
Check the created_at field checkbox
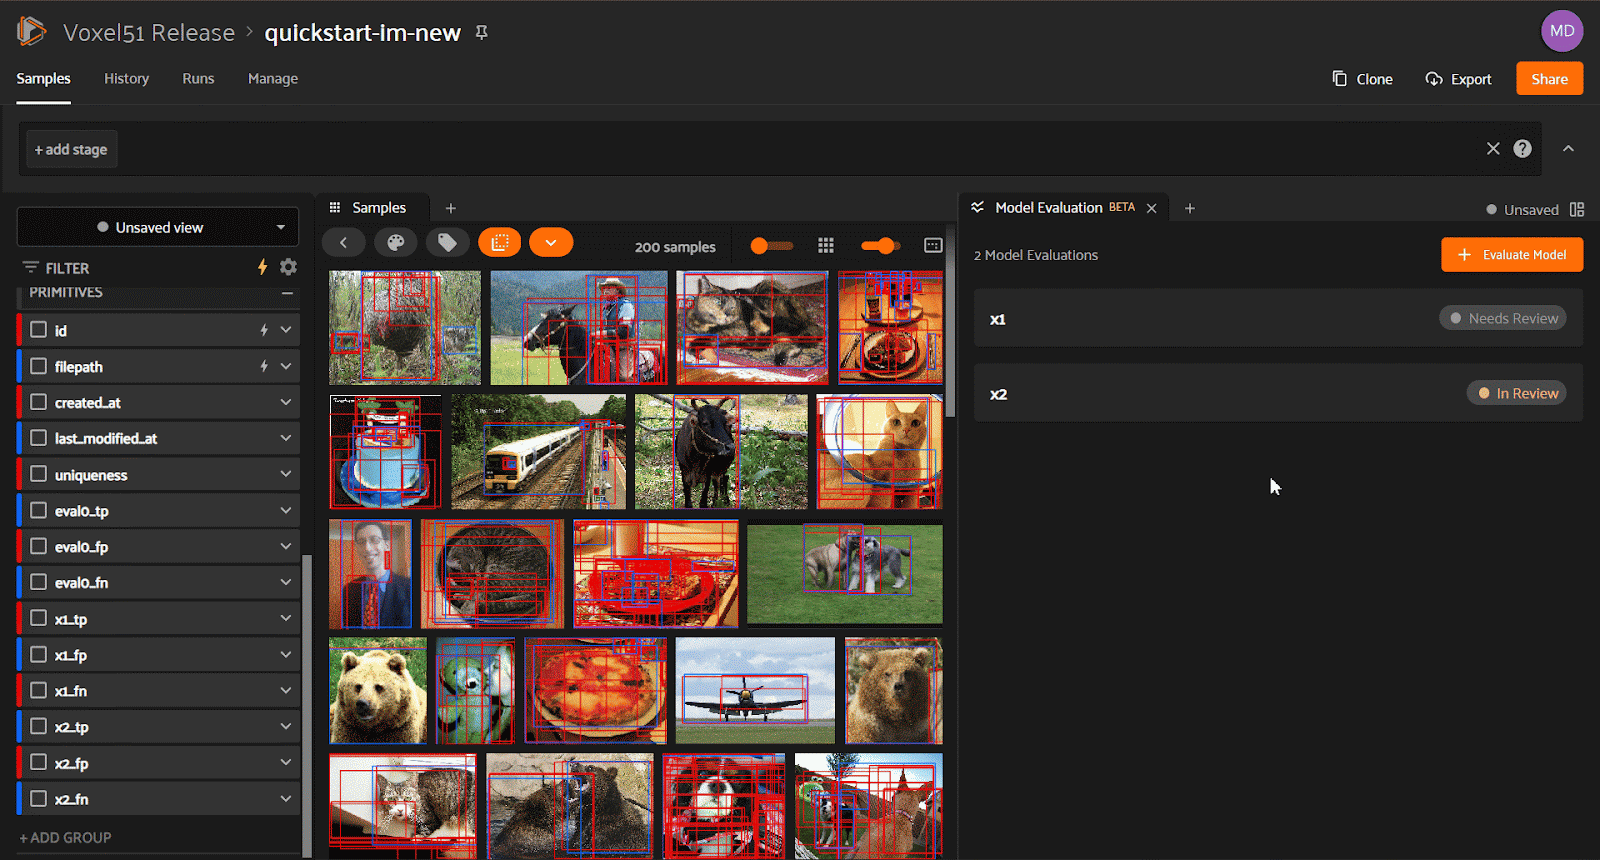point(39,402)
